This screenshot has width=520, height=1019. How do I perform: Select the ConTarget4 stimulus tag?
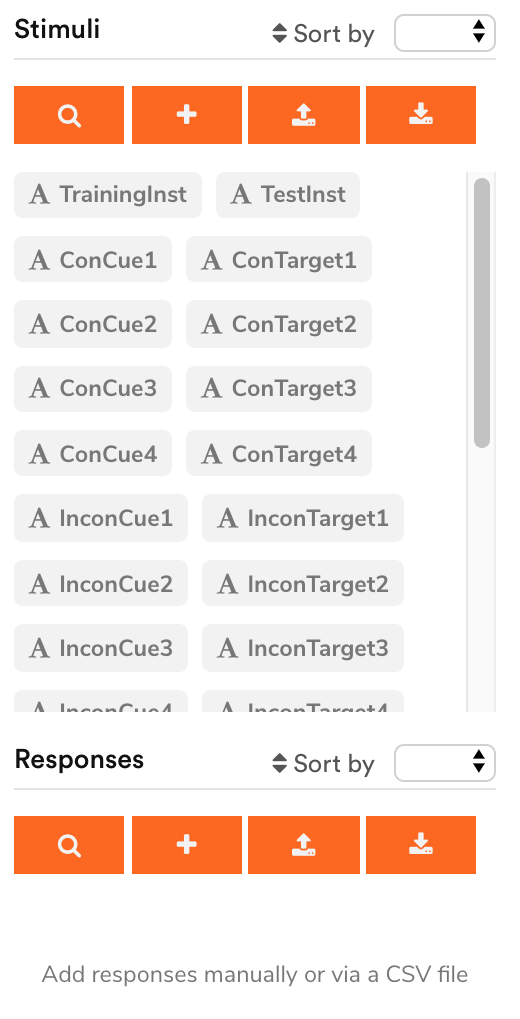click(279, 454)
